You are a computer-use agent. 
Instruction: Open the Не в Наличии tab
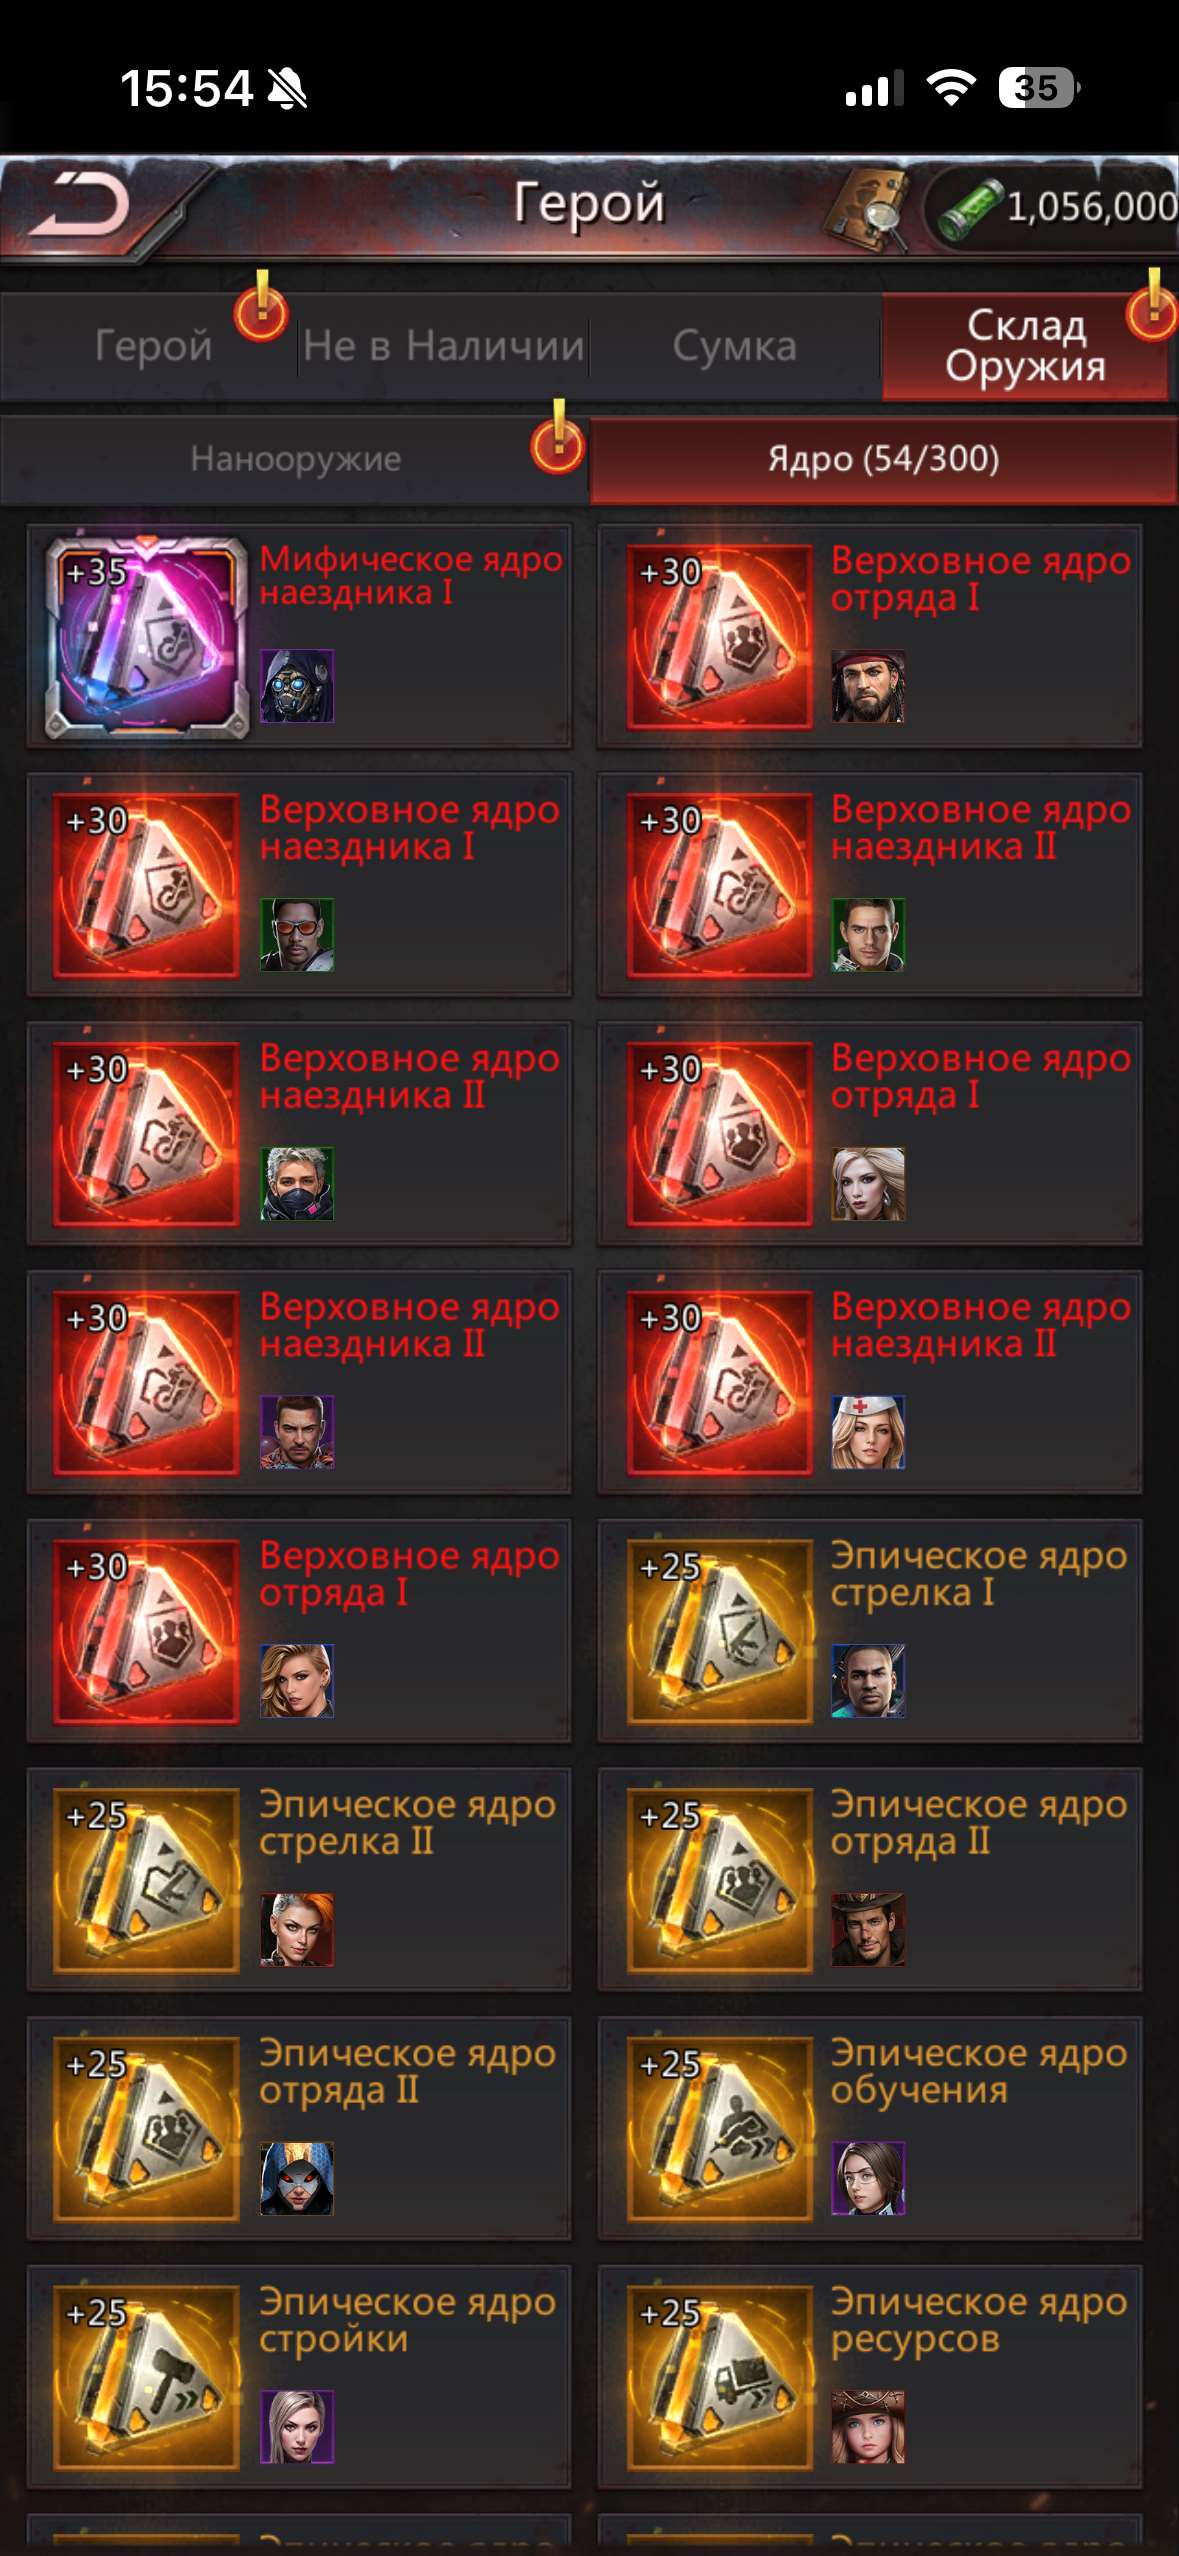[x=443, y=346]
